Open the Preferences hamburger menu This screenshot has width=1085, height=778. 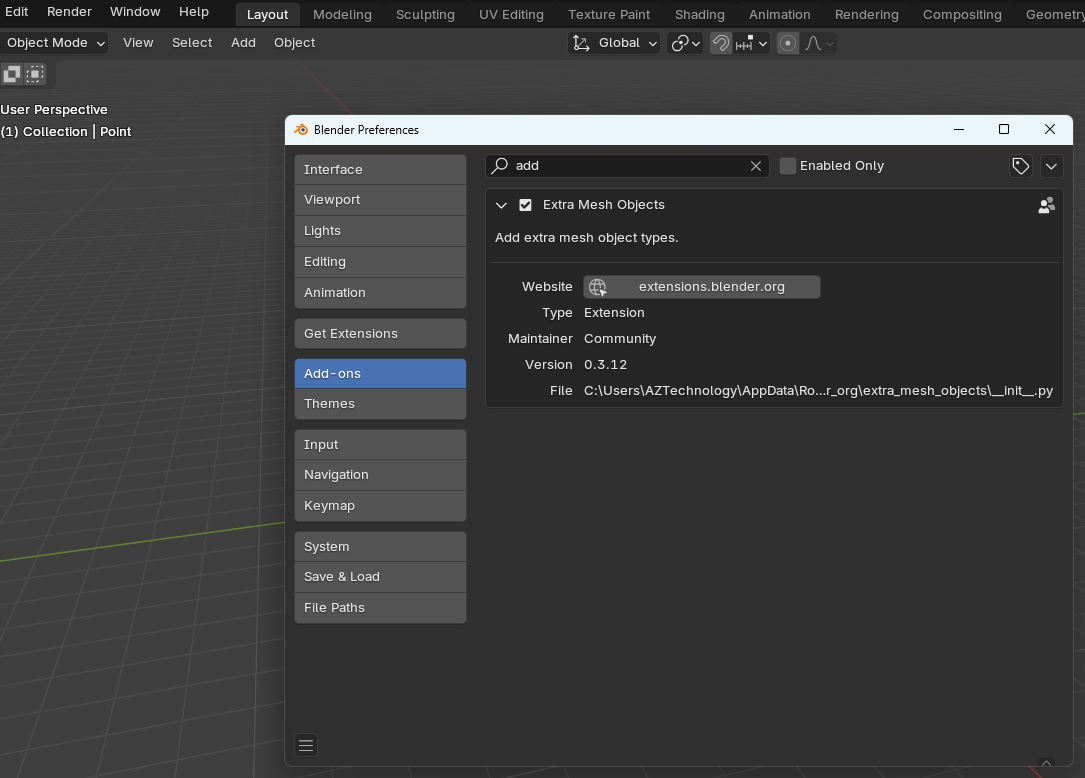[x=306, y=745]
